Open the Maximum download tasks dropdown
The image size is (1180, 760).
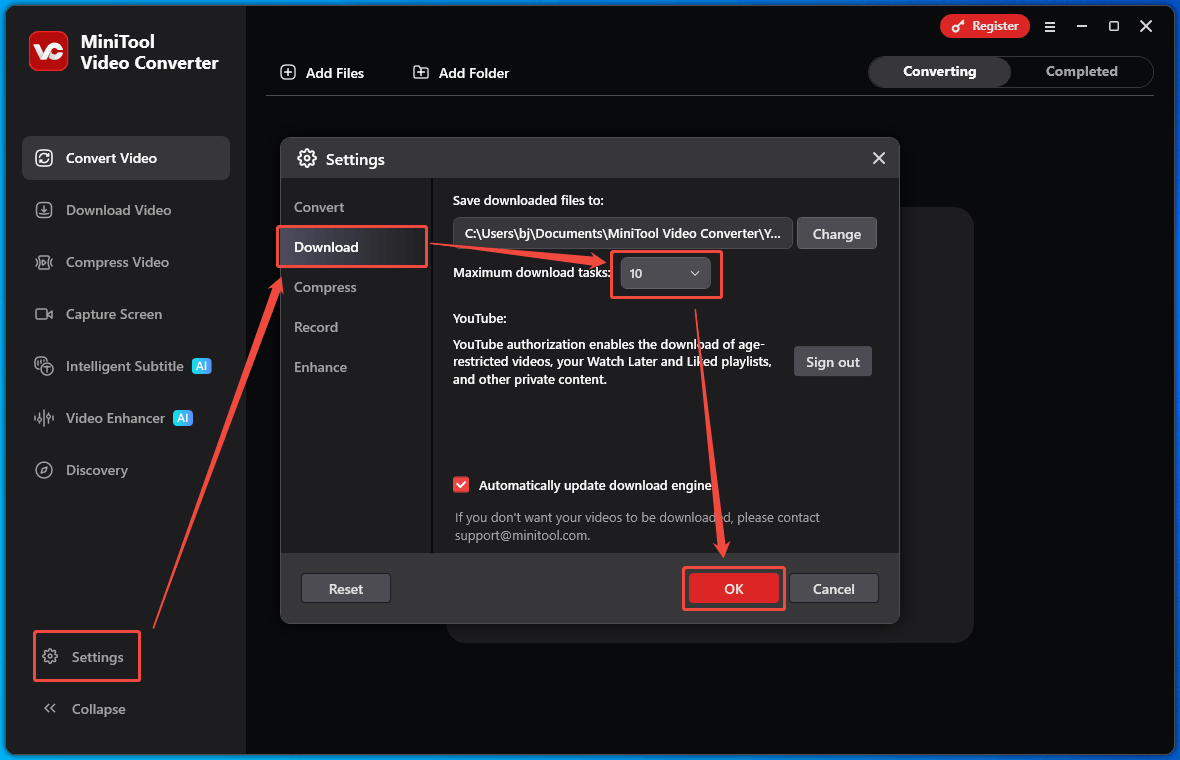coord(665,273)
